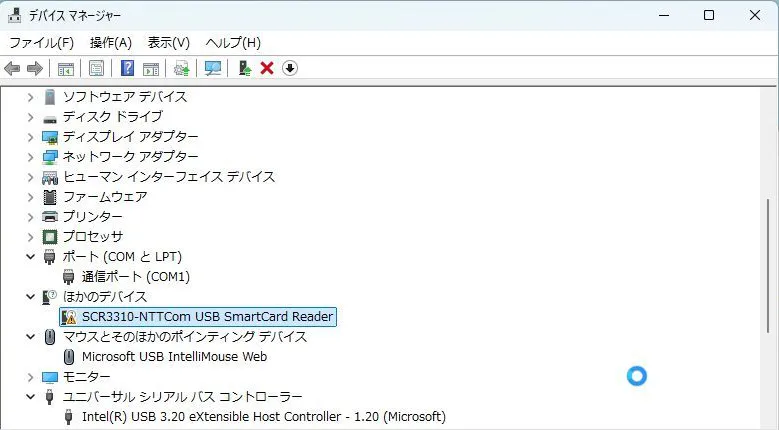The width and height of the screenshot is (779, 430).
Task: Click the vertical scrollbar up arrow
Action: [770, 96]
